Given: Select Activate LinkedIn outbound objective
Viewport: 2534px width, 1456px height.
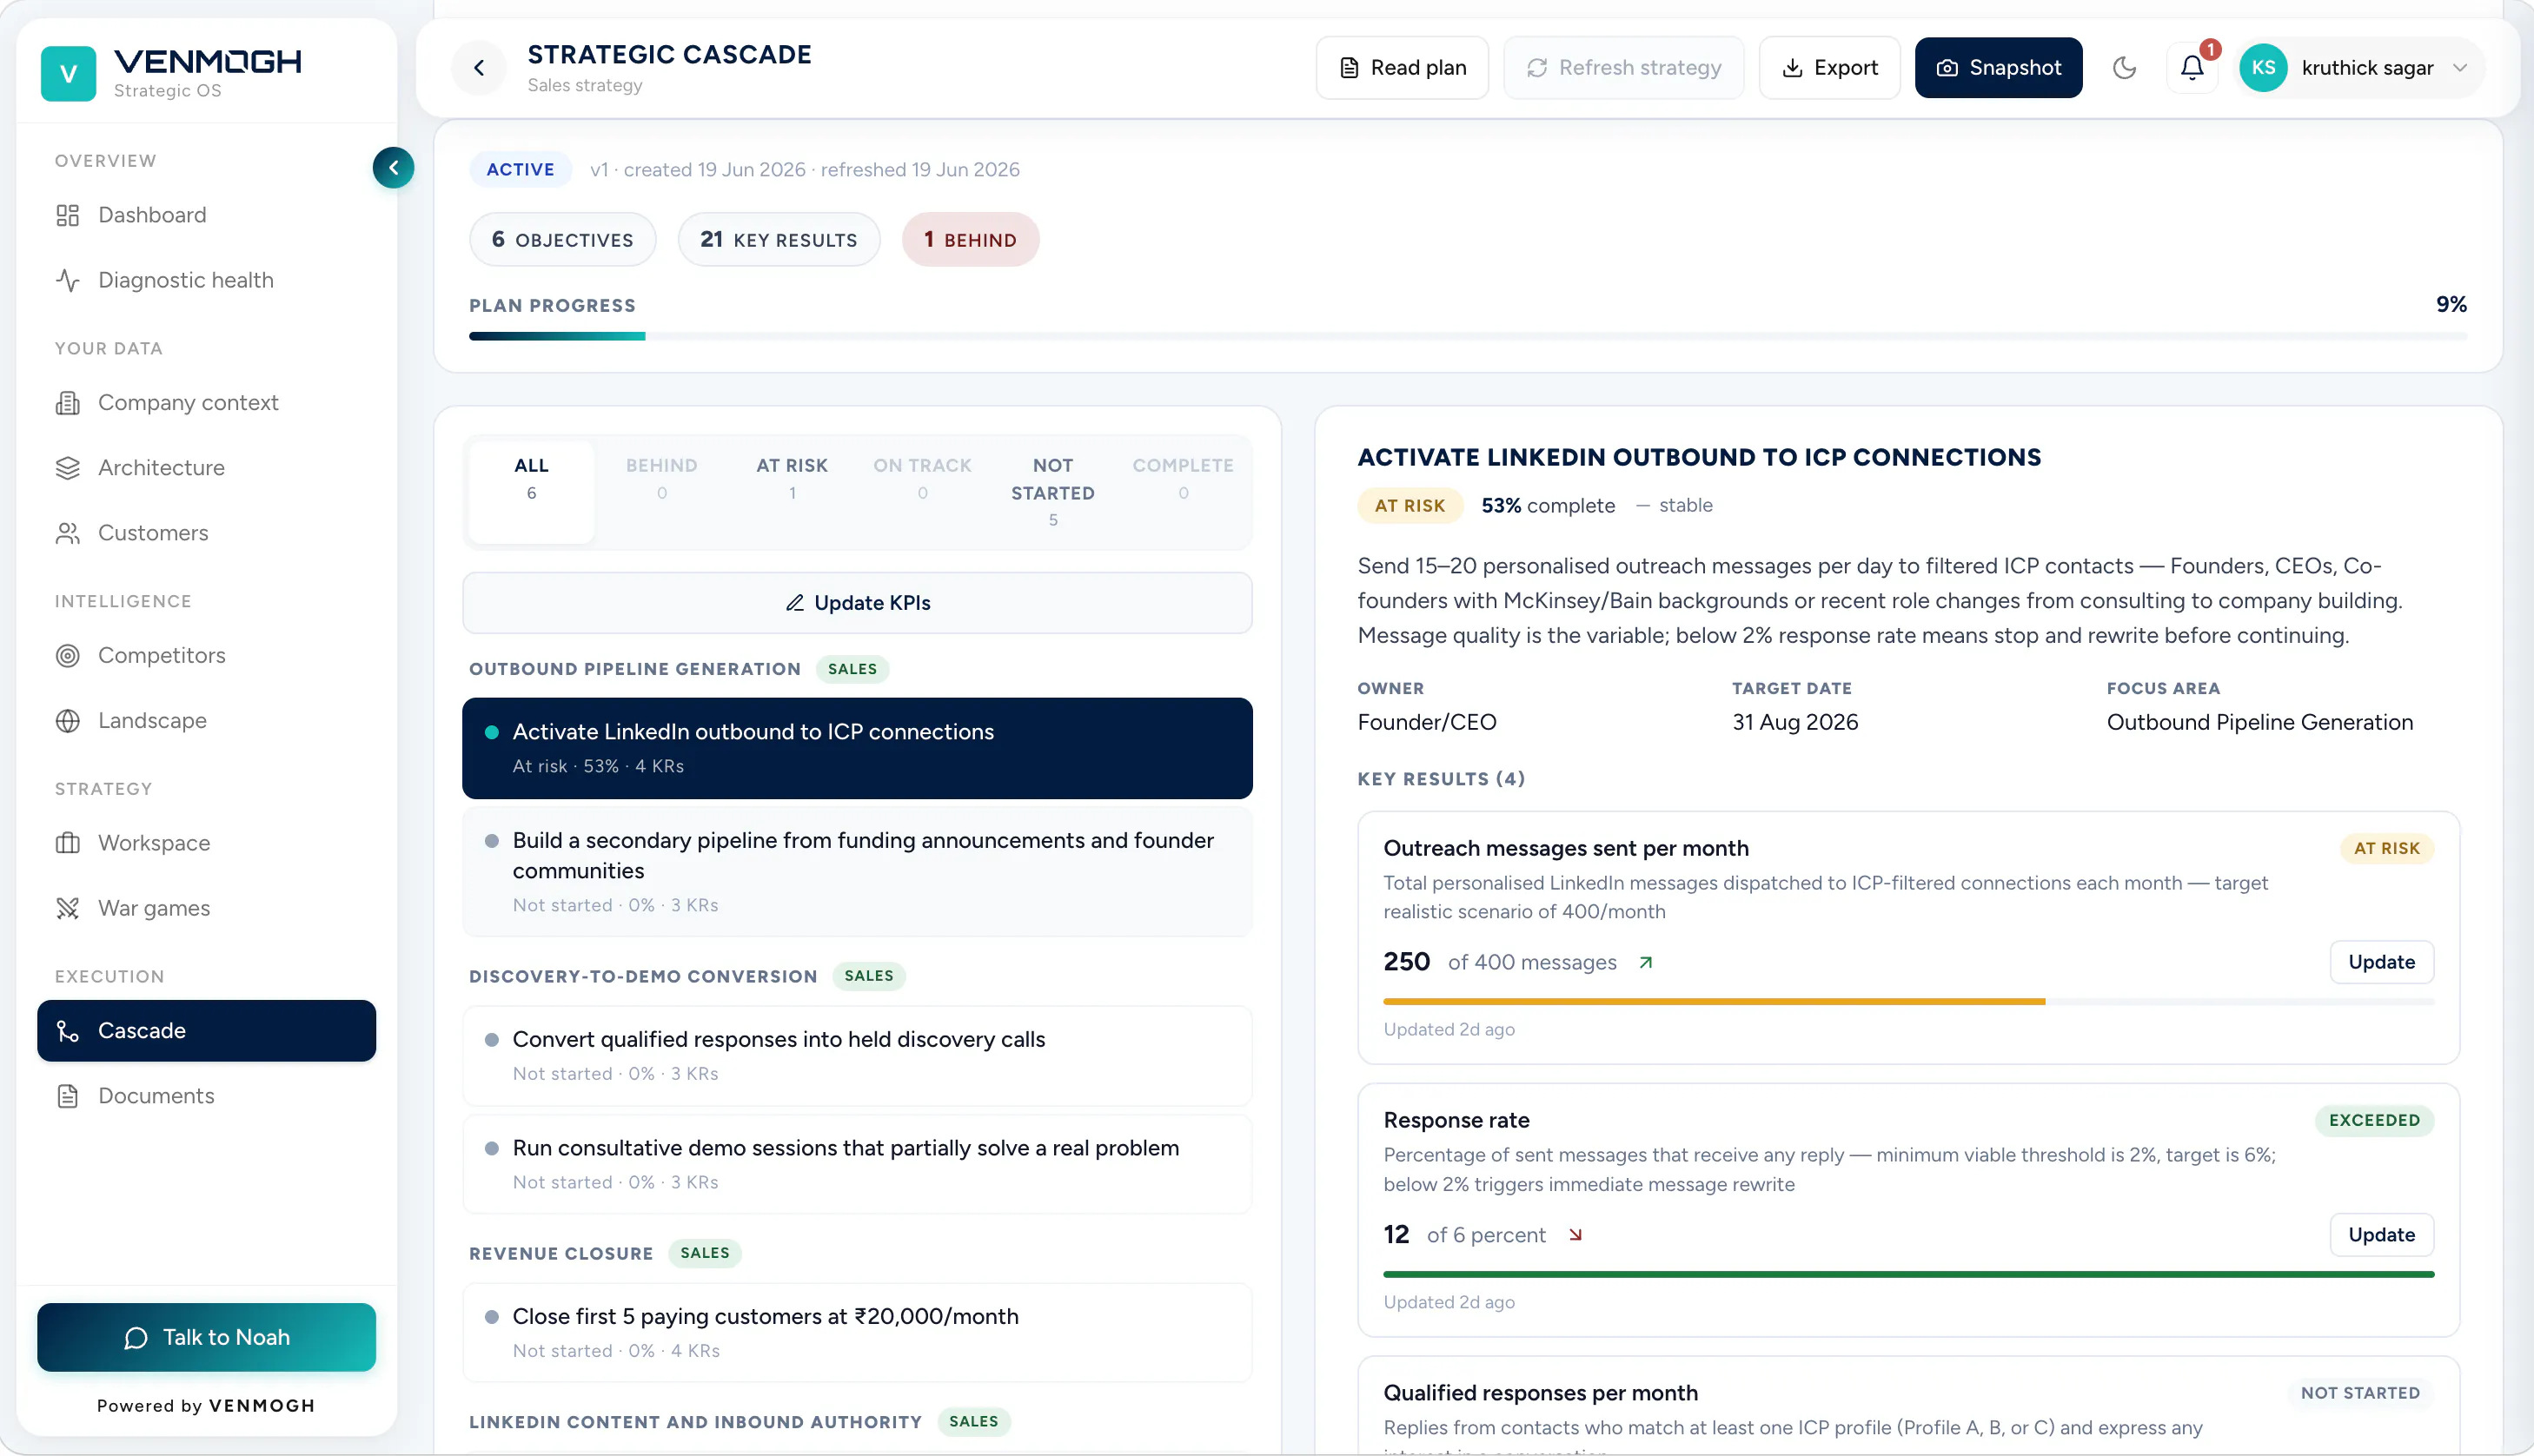Looking at the screenshot, I should [x=857, y=748].
